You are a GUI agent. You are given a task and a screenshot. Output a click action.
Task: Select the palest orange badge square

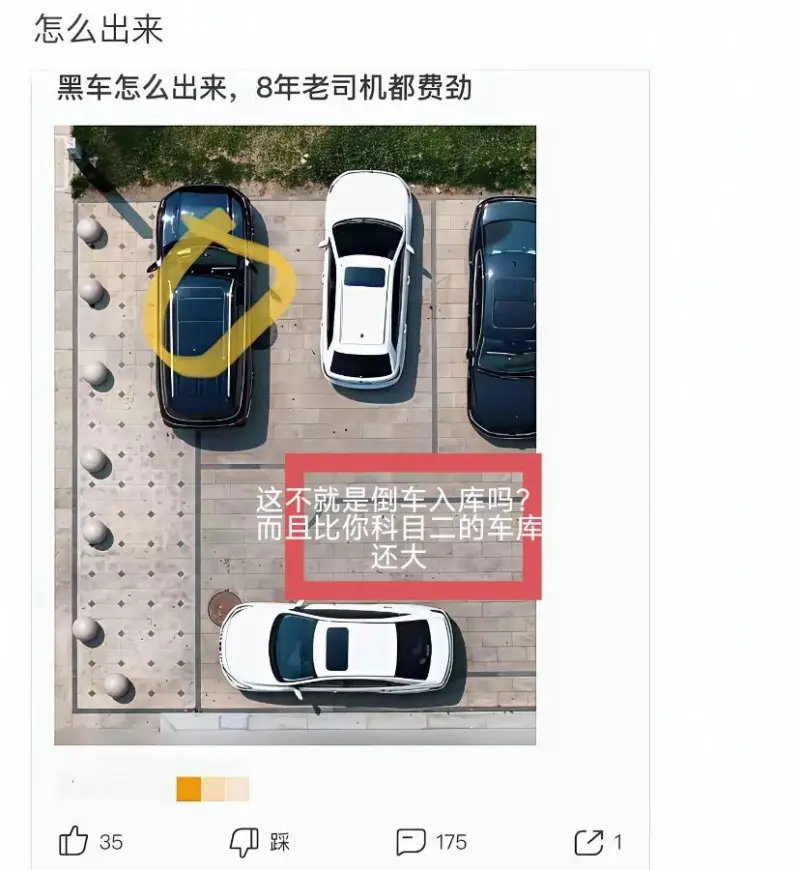click(x=237, y=789)
